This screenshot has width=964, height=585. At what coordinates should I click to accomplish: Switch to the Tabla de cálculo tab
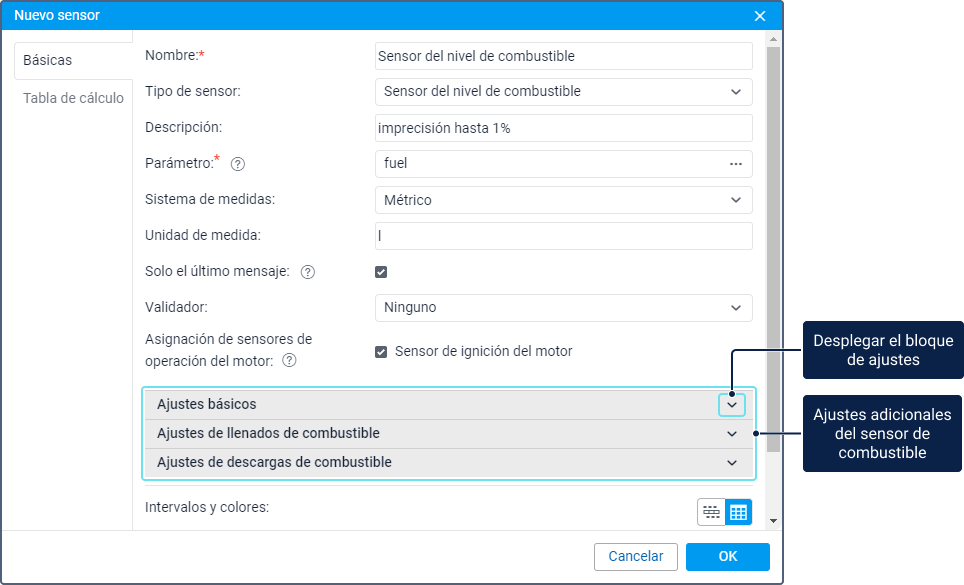(x=73, y=98)
